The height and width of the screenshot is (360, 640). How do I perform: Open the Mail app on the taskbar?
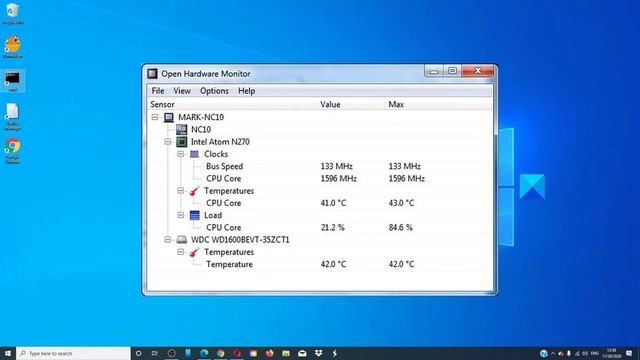click(302, 353)
